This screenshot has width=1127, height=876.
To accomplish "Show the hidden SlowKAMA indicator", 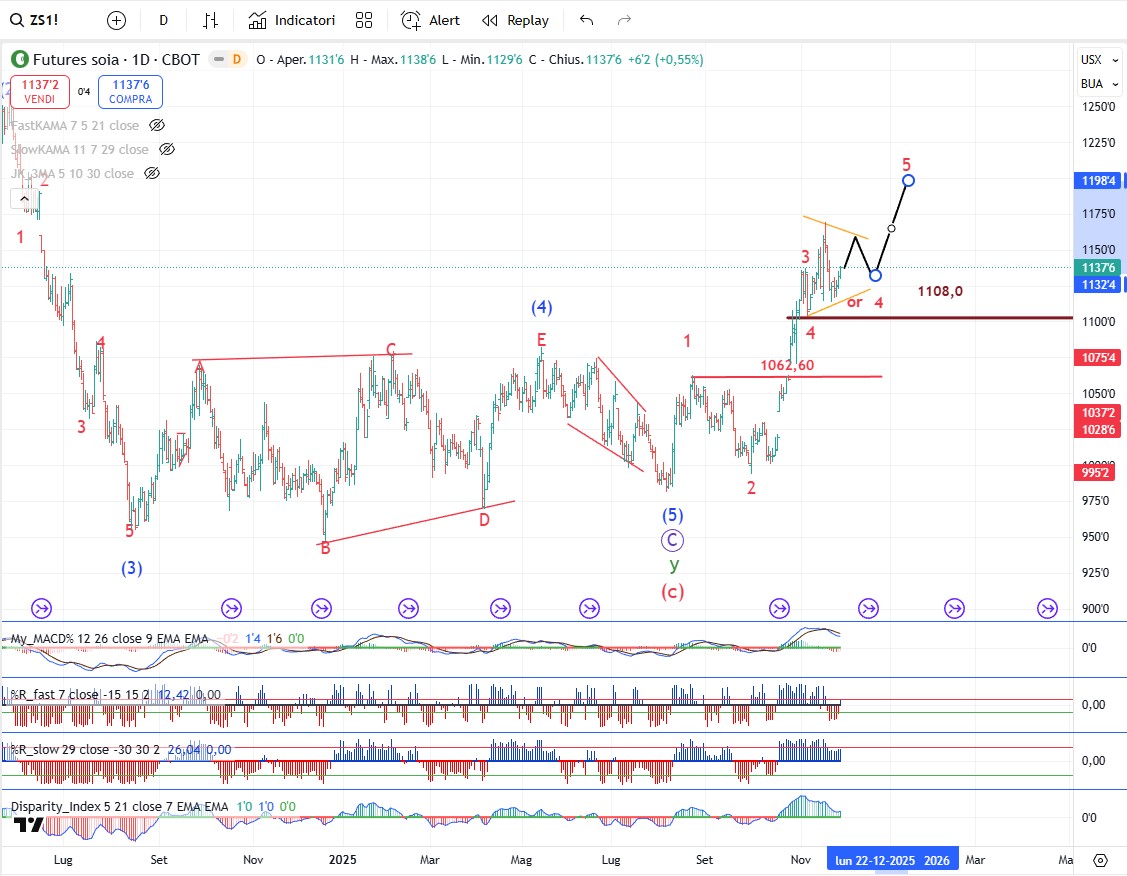I will 167,149.
